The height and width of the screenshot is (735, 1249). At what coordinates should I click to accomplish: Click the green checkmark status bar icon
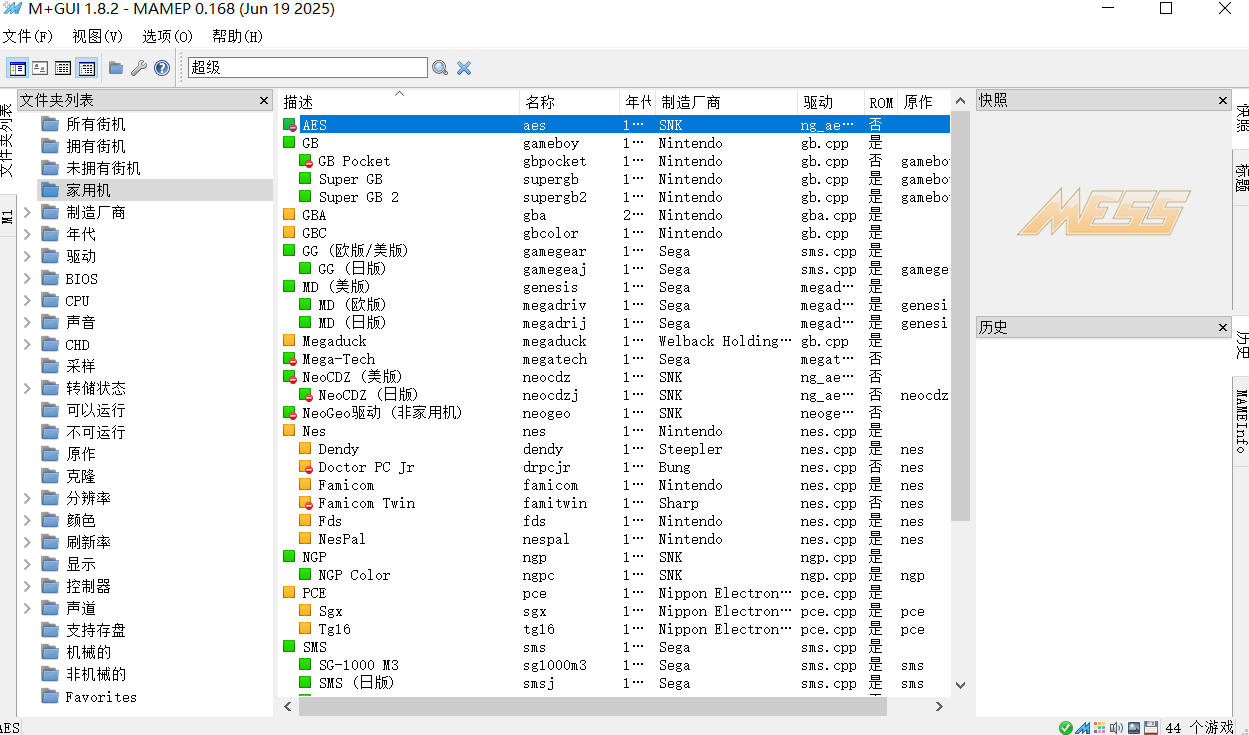(1066, 727)
